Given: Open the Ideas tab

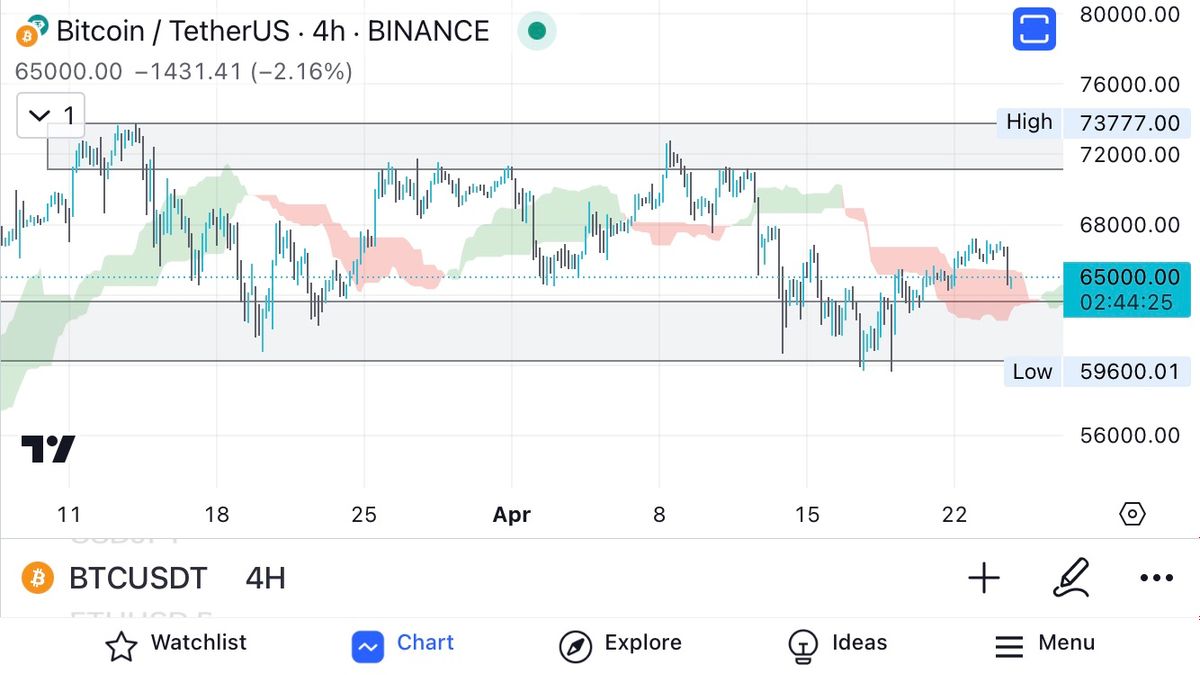Looking at the screenshot, I should 837,645.
